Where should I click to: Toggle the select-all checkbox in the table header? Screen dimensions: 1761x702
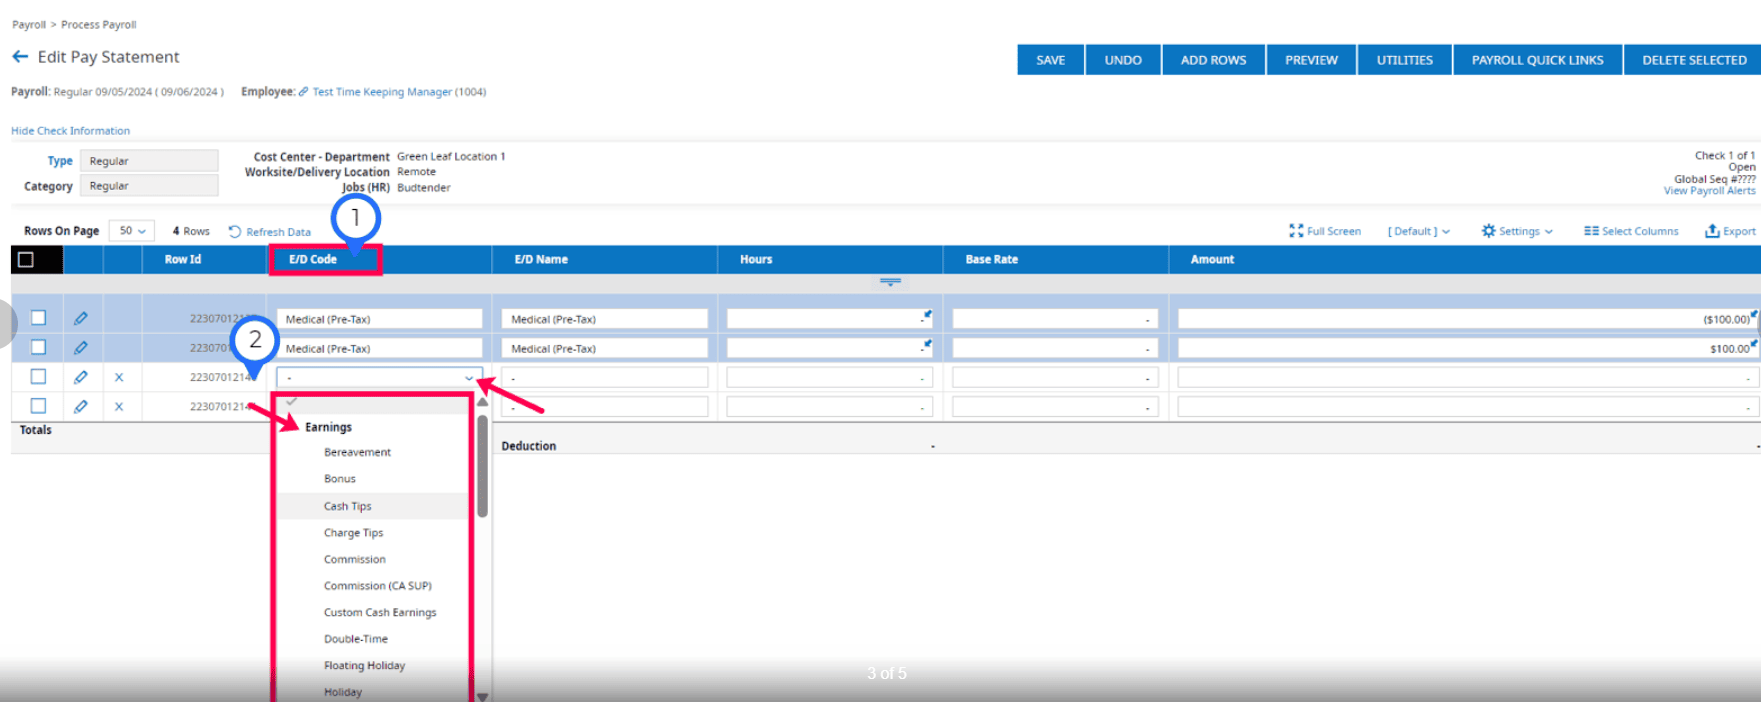26,259
